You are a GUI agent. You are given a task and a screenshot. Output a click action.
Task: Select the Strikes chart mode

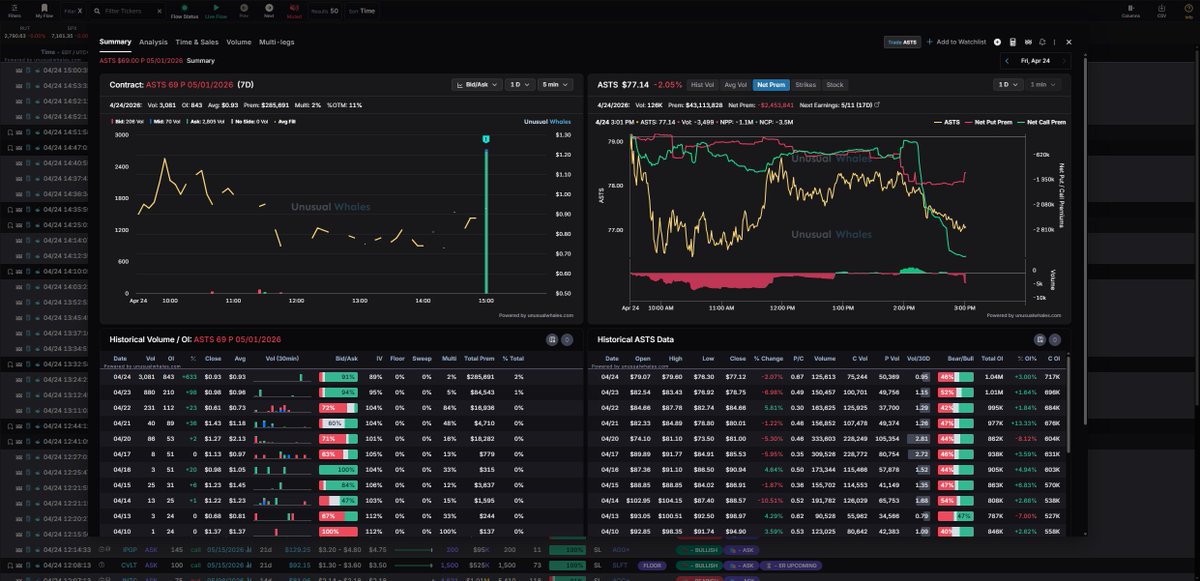(805, 85)
